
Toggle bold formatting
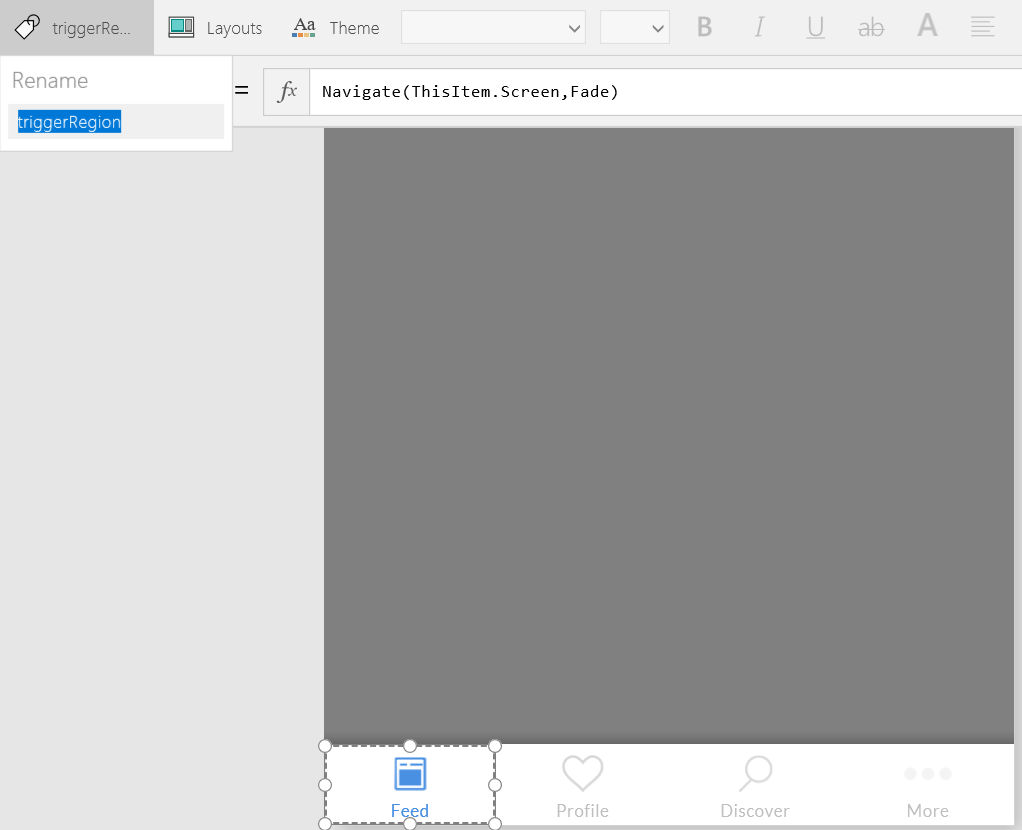[704, 28]
